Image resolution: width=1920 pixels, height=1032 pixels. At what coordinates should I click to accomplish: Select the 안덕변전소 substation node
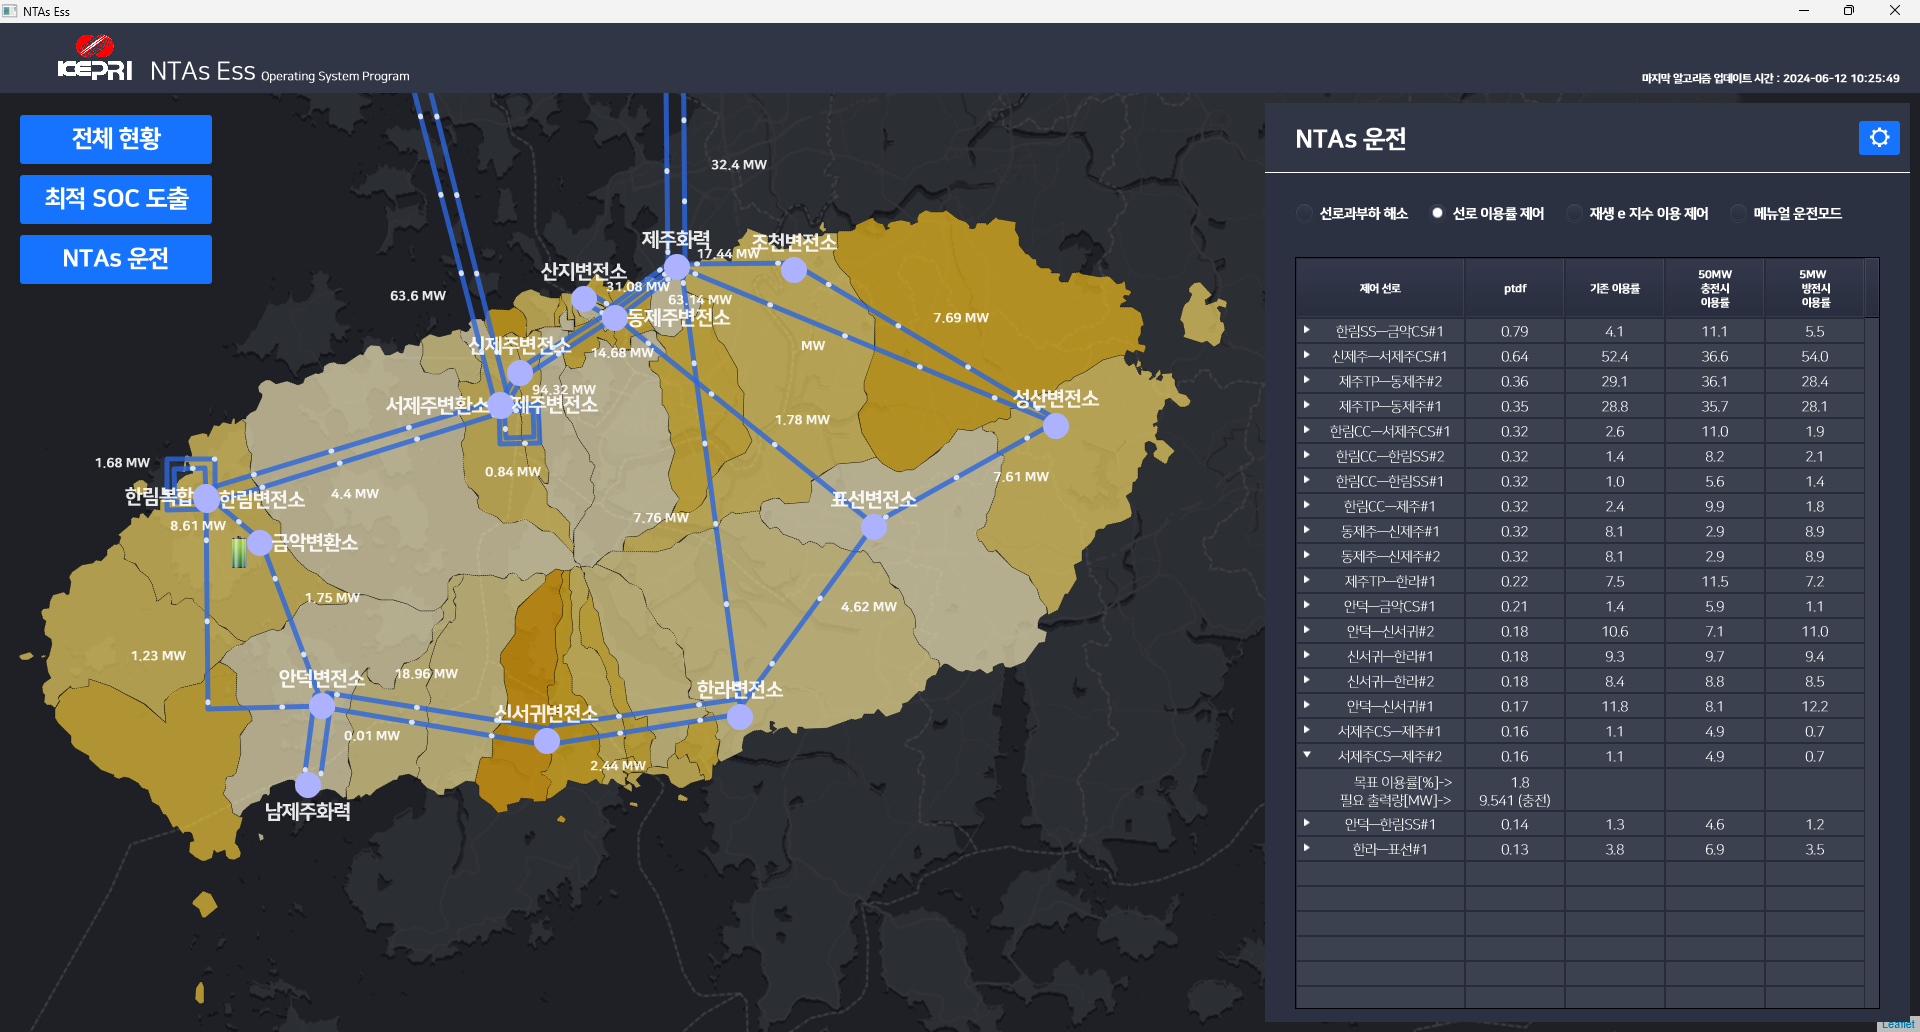(x=322, y=706)
